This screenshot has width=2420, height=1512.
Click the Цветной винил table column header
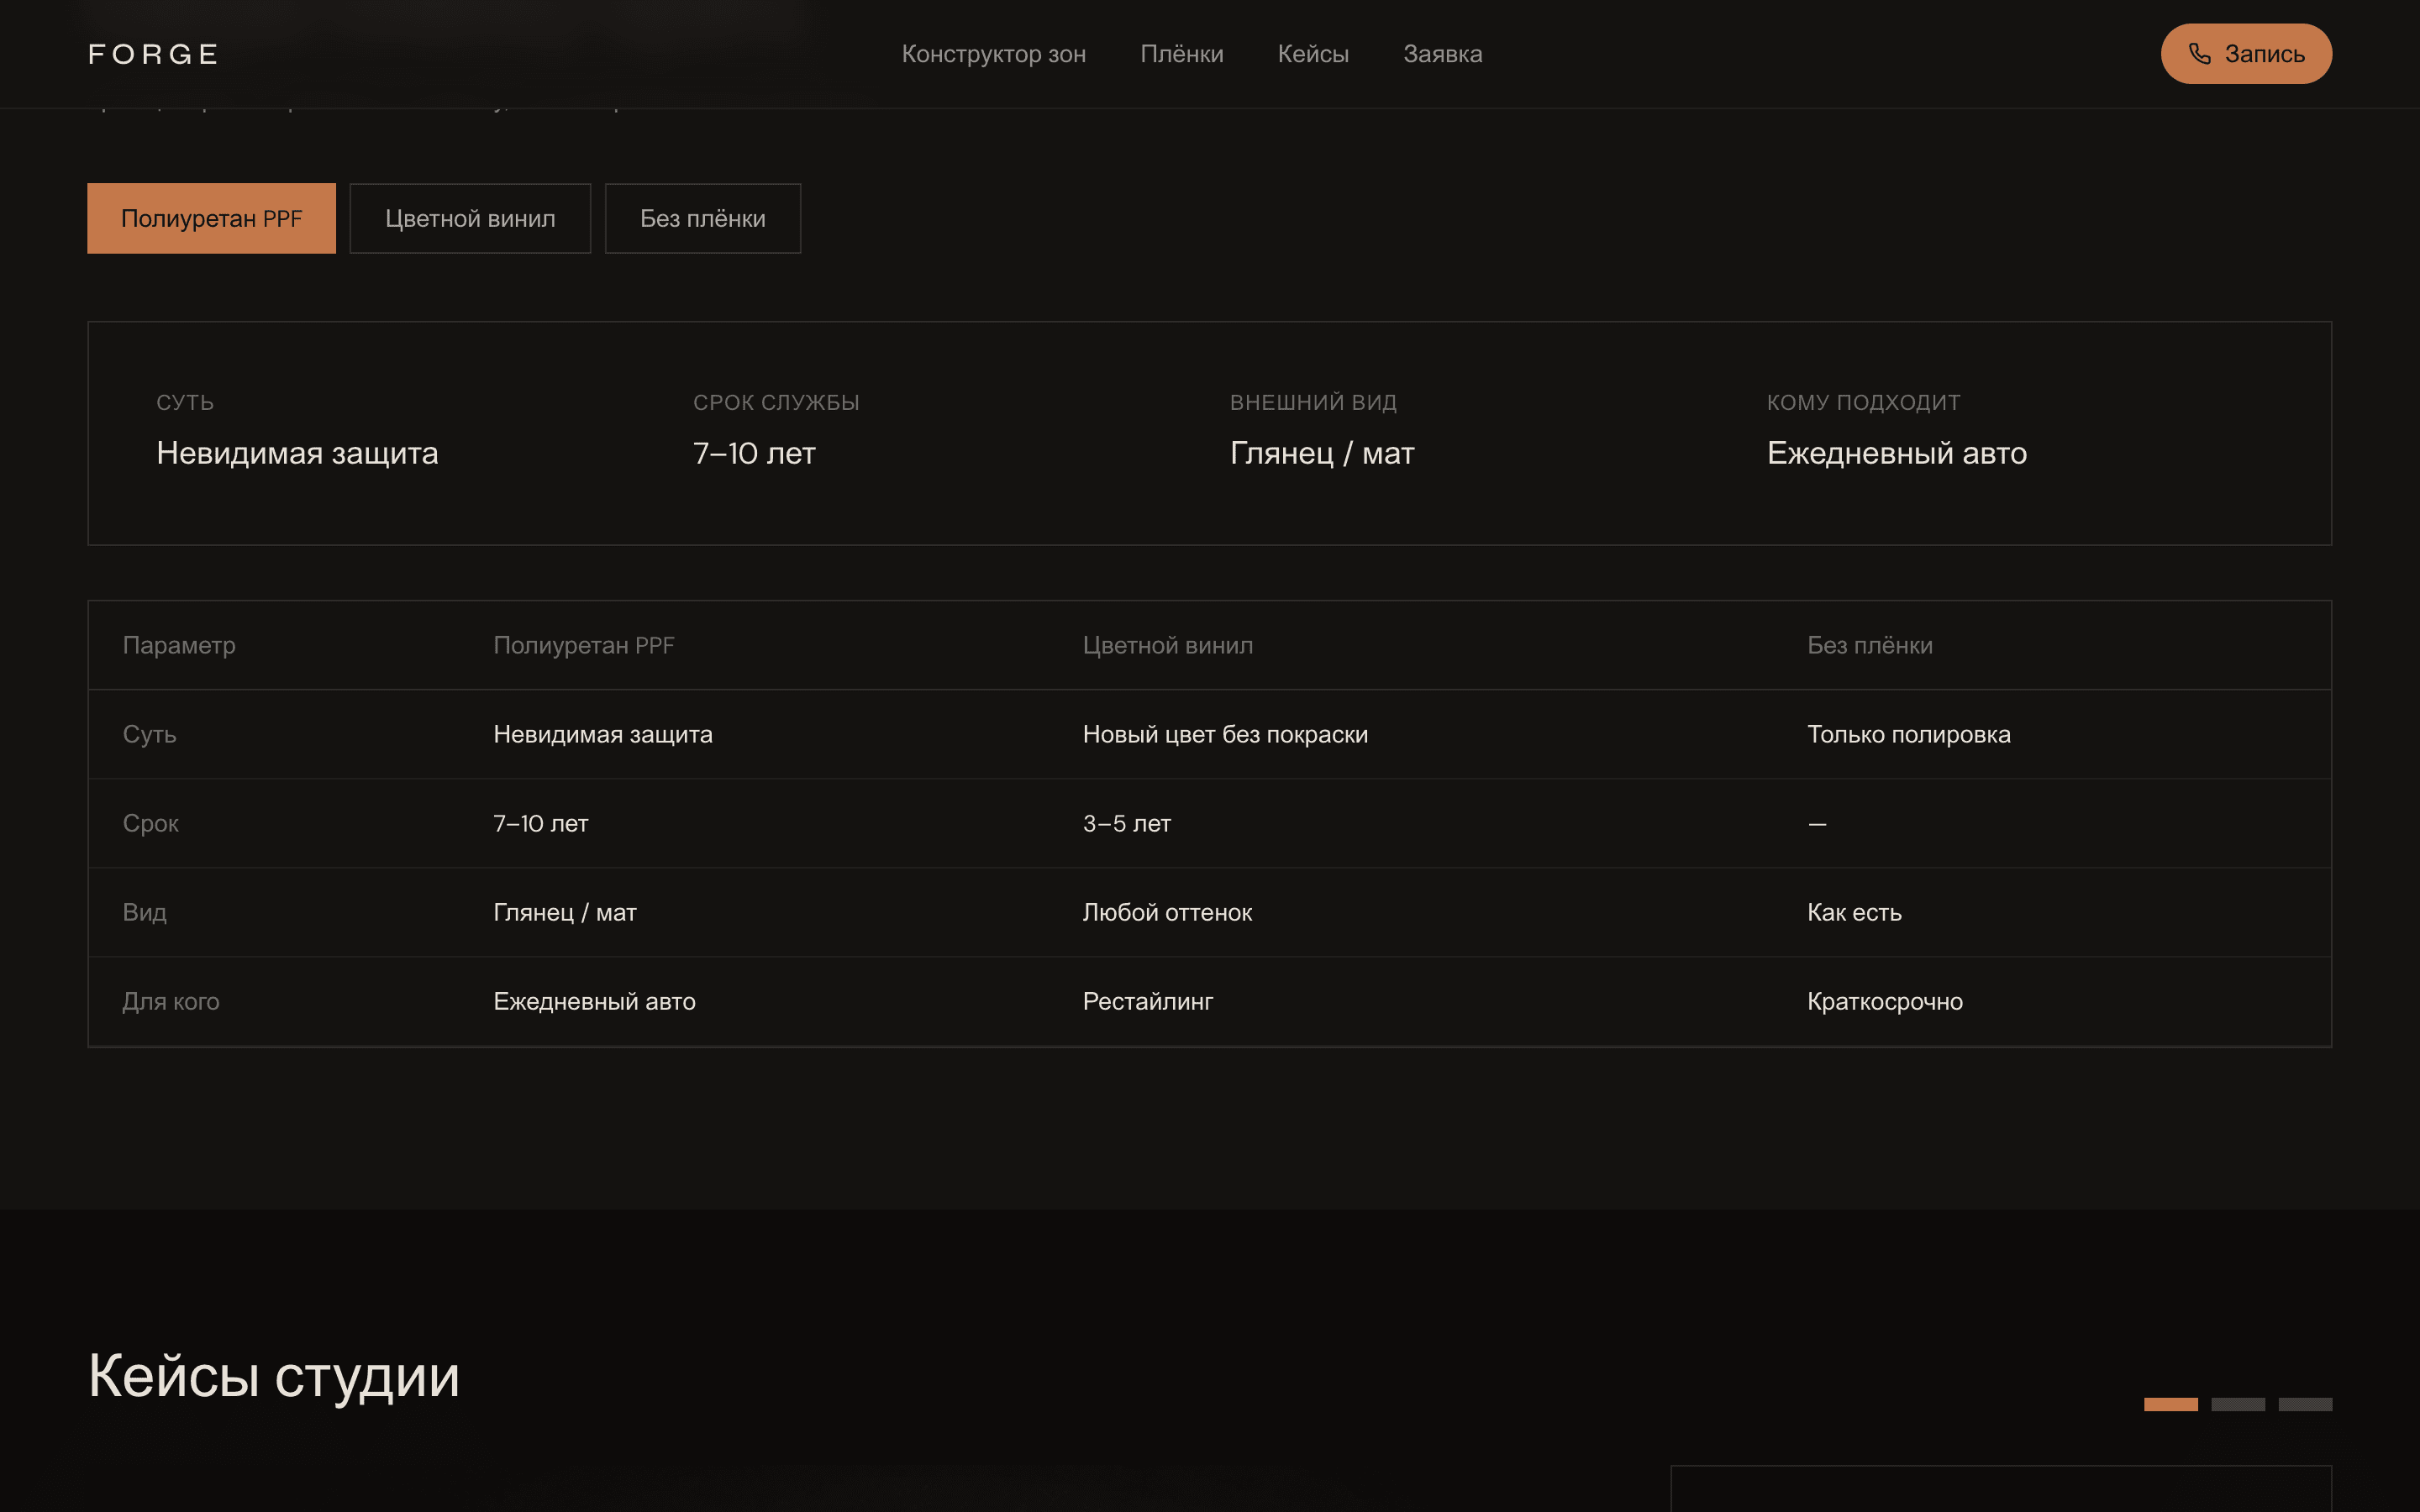(1167, 645)
